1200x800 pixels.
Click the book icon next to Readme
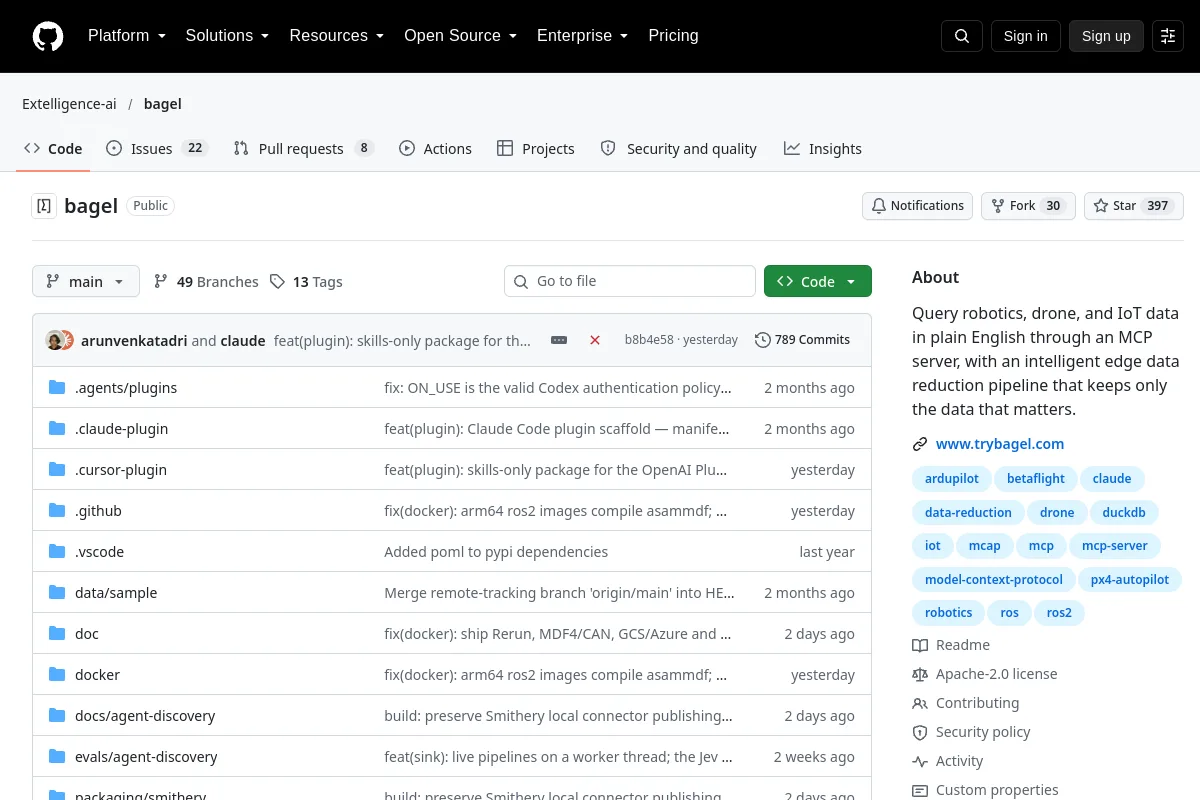(920, 646)
